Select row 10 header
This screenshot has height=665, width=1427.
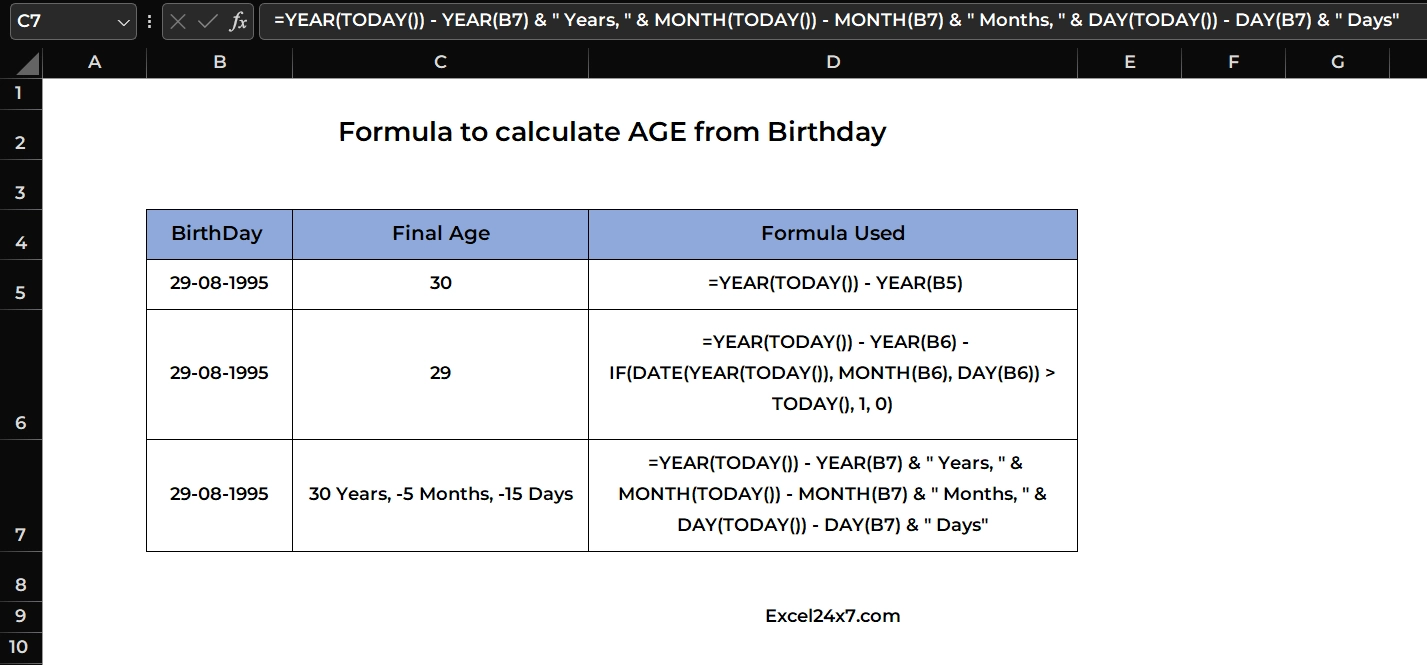click(x=21, y=648)
